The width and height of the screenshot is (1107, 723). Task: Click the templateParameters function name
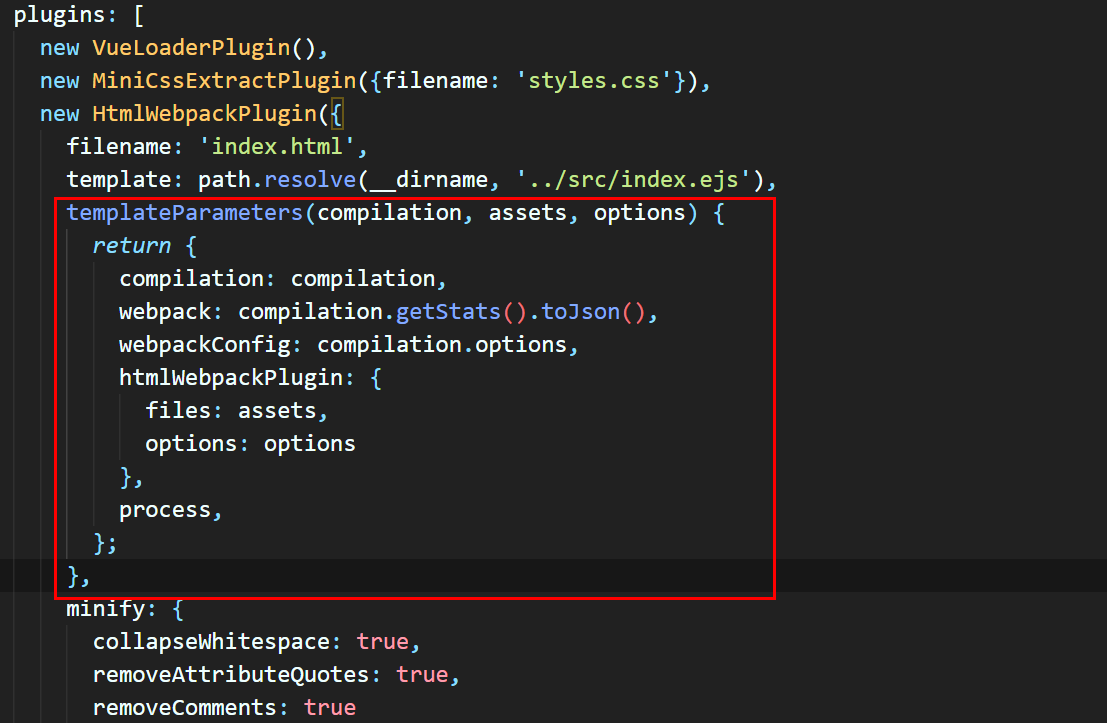pos(185,213)
